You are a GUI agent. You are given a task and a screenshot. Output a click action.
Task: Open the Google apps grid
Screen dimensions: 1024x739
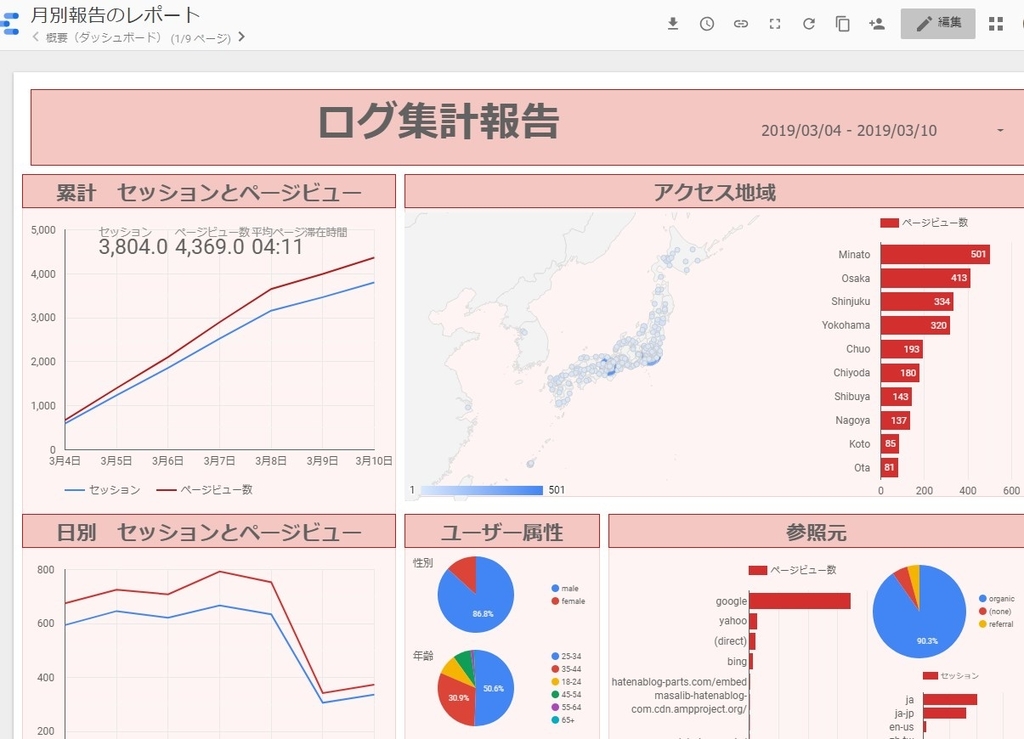(x=996, y=23)
